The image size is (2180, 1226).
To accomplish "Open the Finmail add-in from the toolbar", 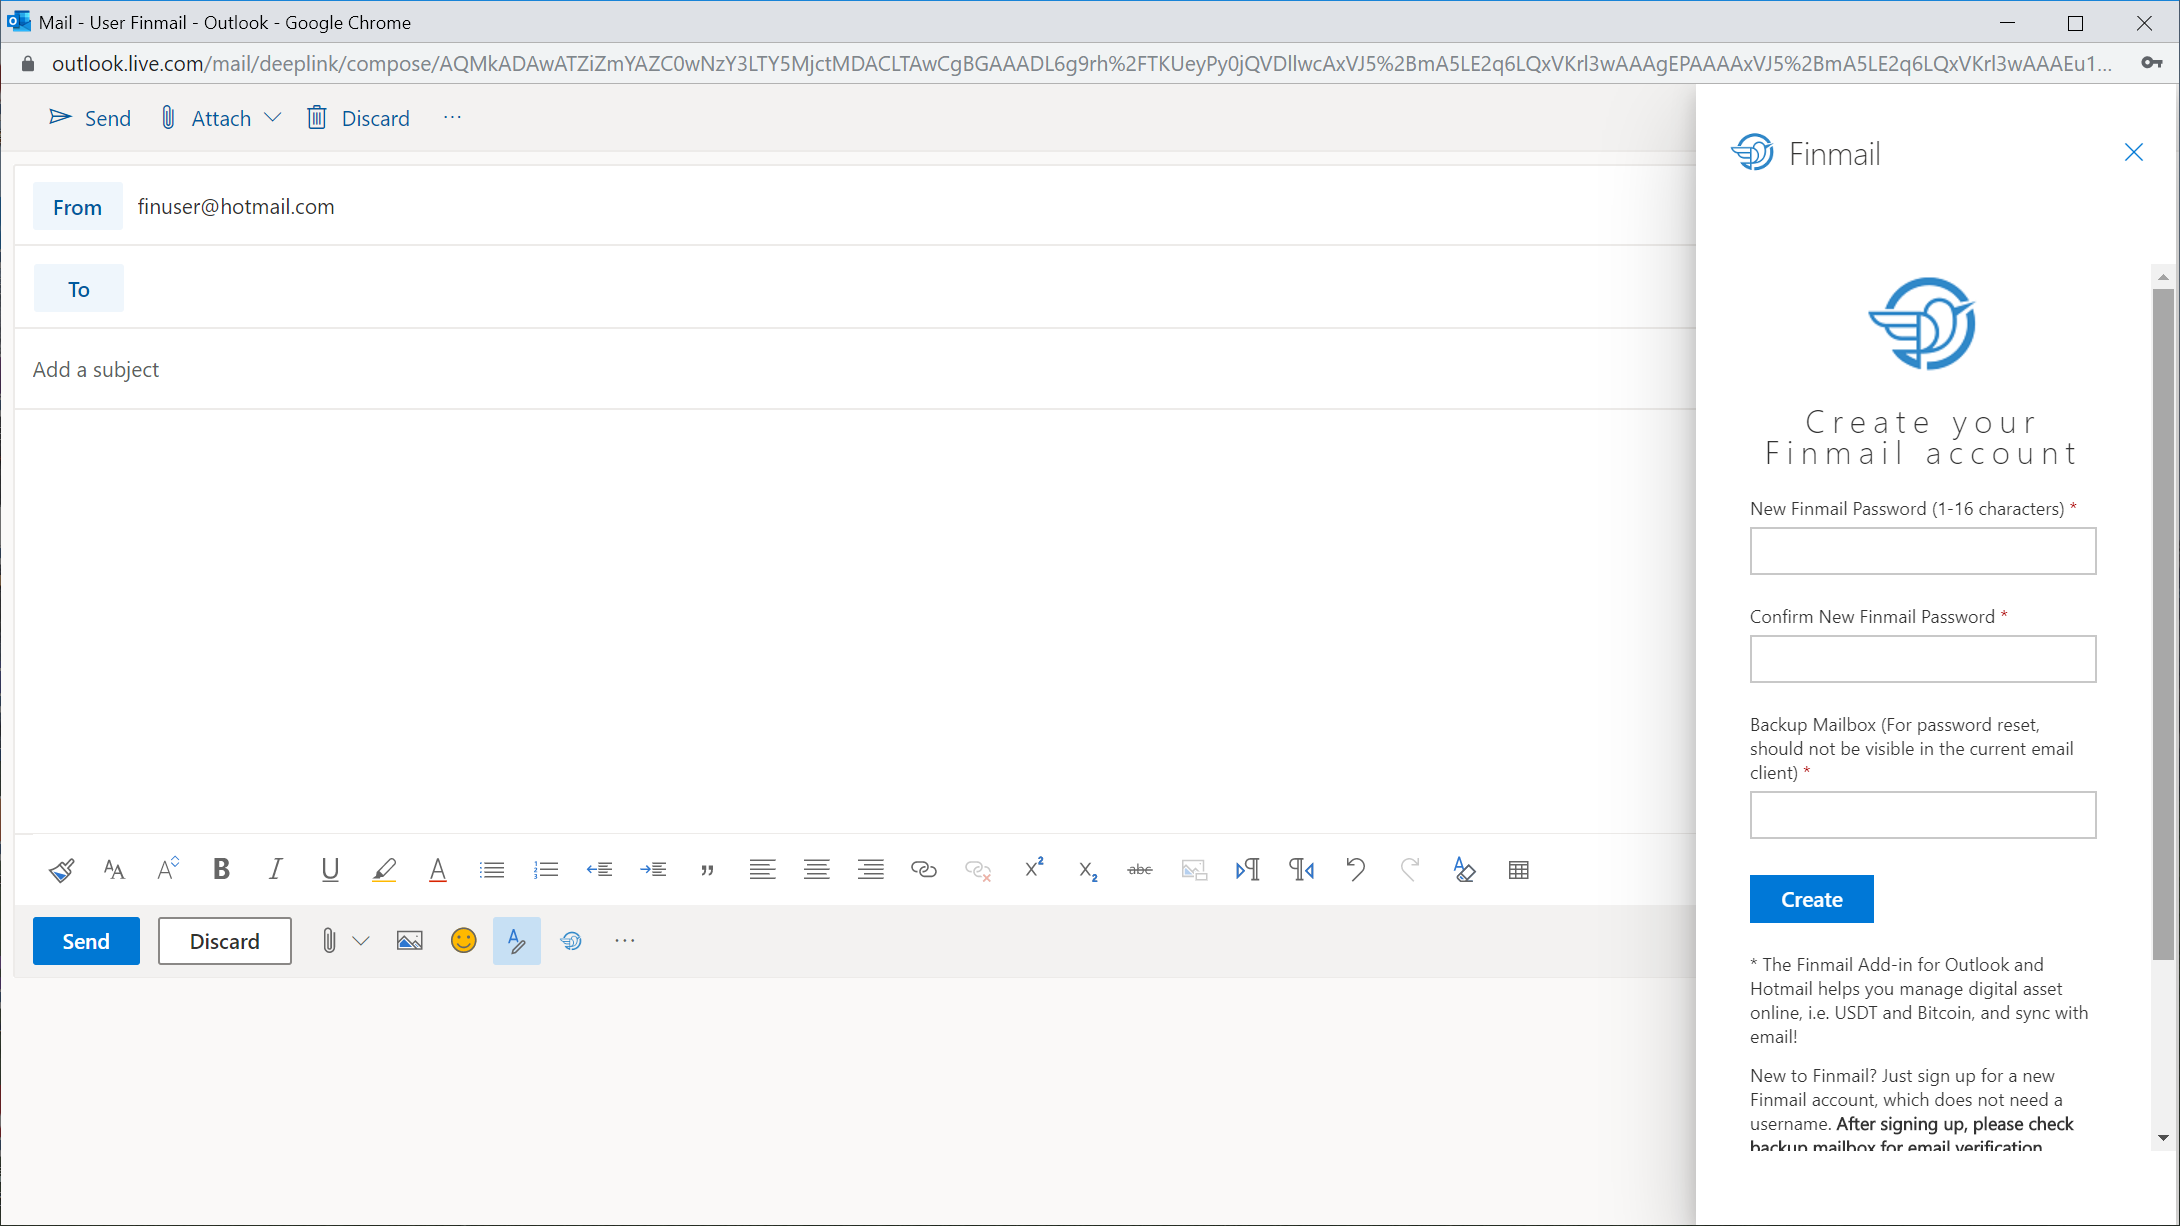I will [571, 940].
